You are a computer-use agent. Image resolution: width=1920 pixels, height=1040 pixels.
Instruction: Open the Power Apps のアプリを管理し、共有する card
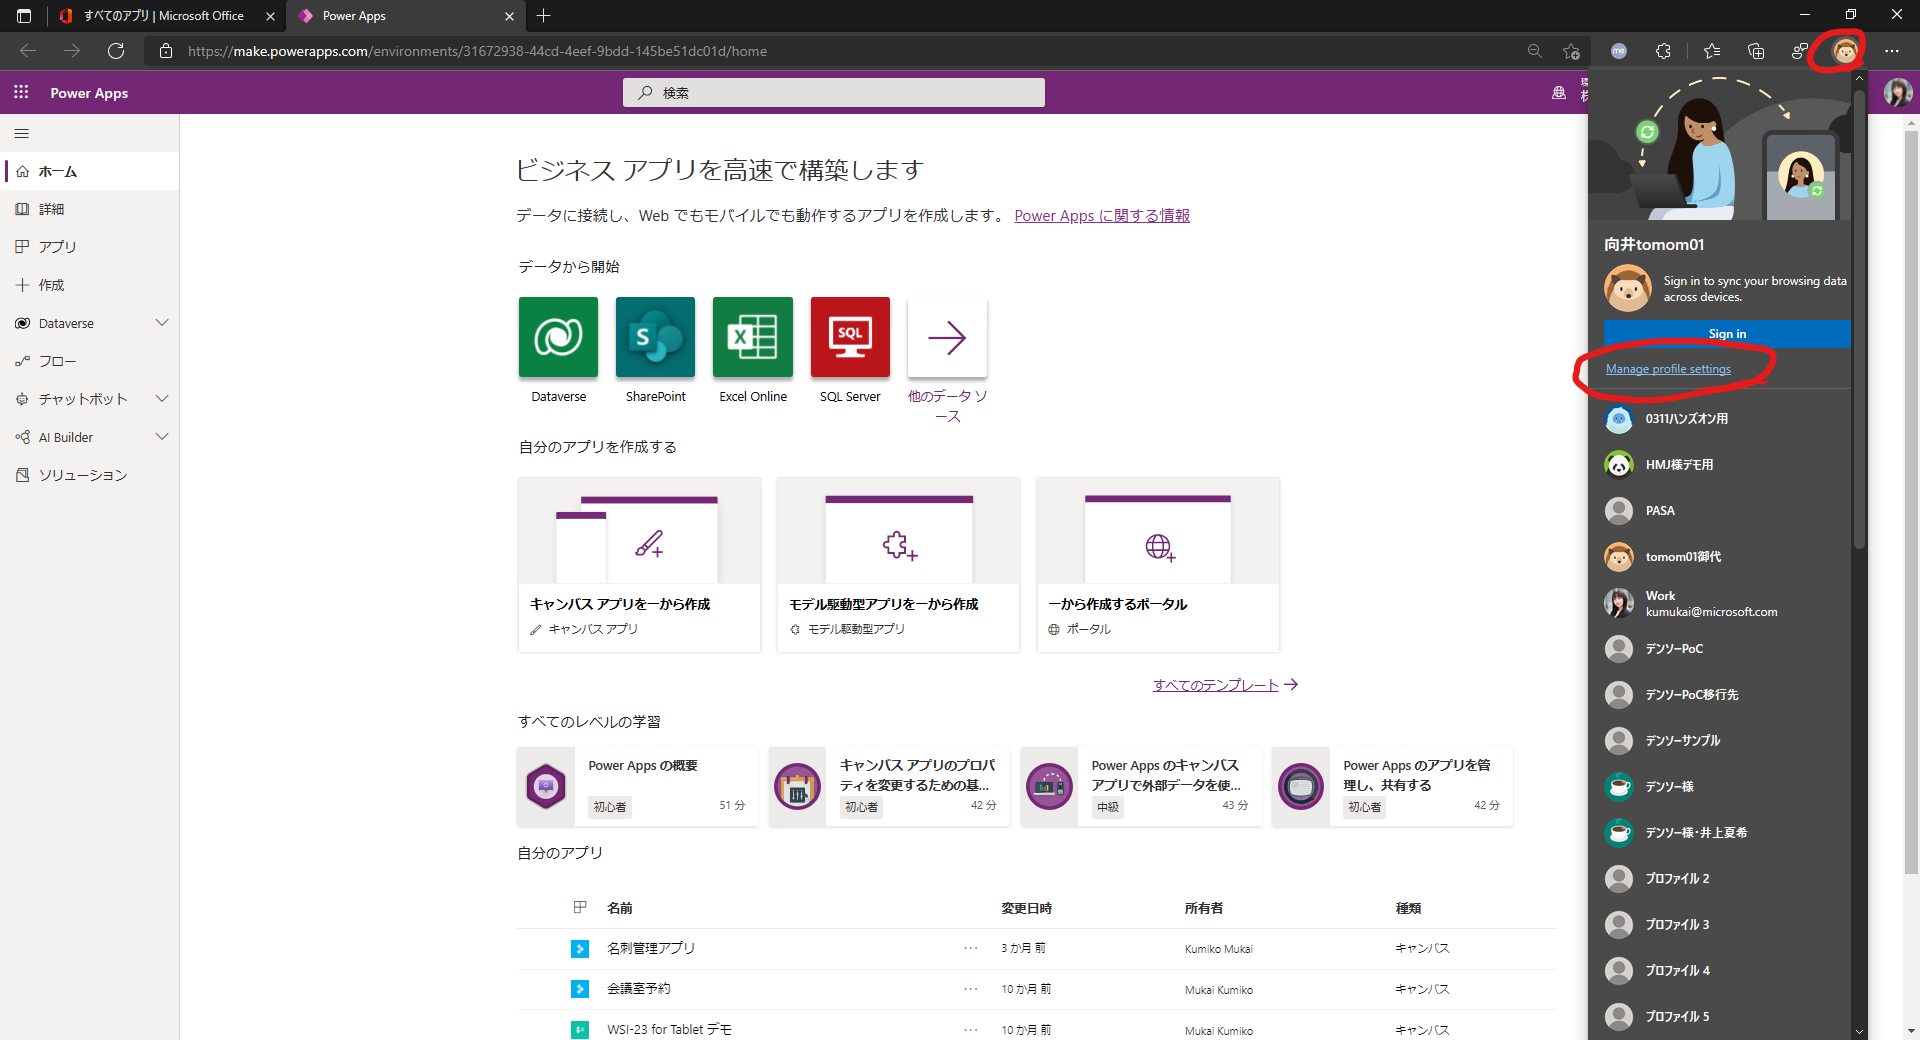(x=1392, y=786)
